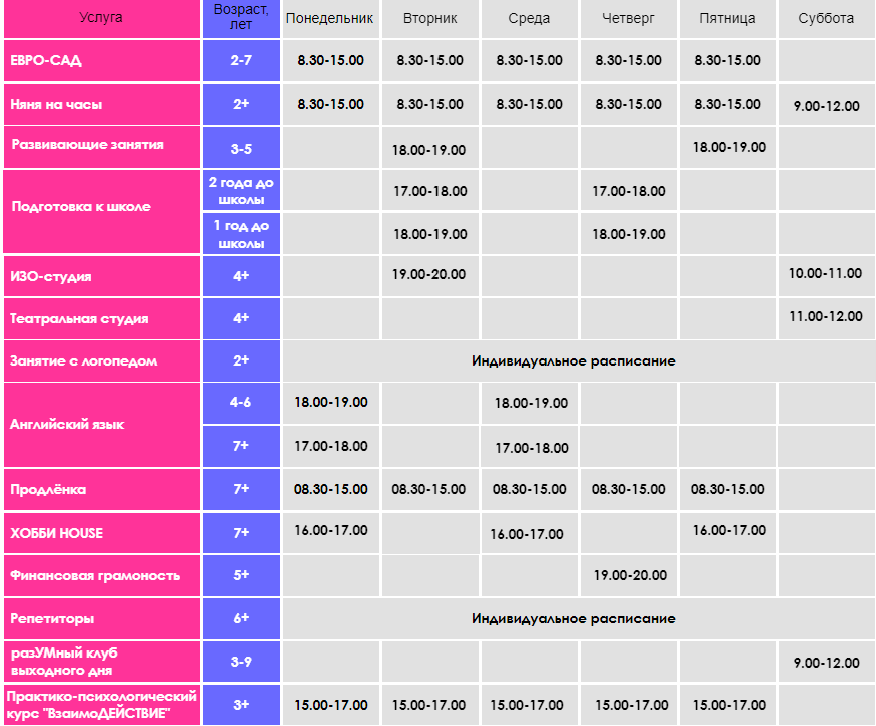Click the Возраст, лет column header
The image size is (876, 726).
click(x=241, y=18)
